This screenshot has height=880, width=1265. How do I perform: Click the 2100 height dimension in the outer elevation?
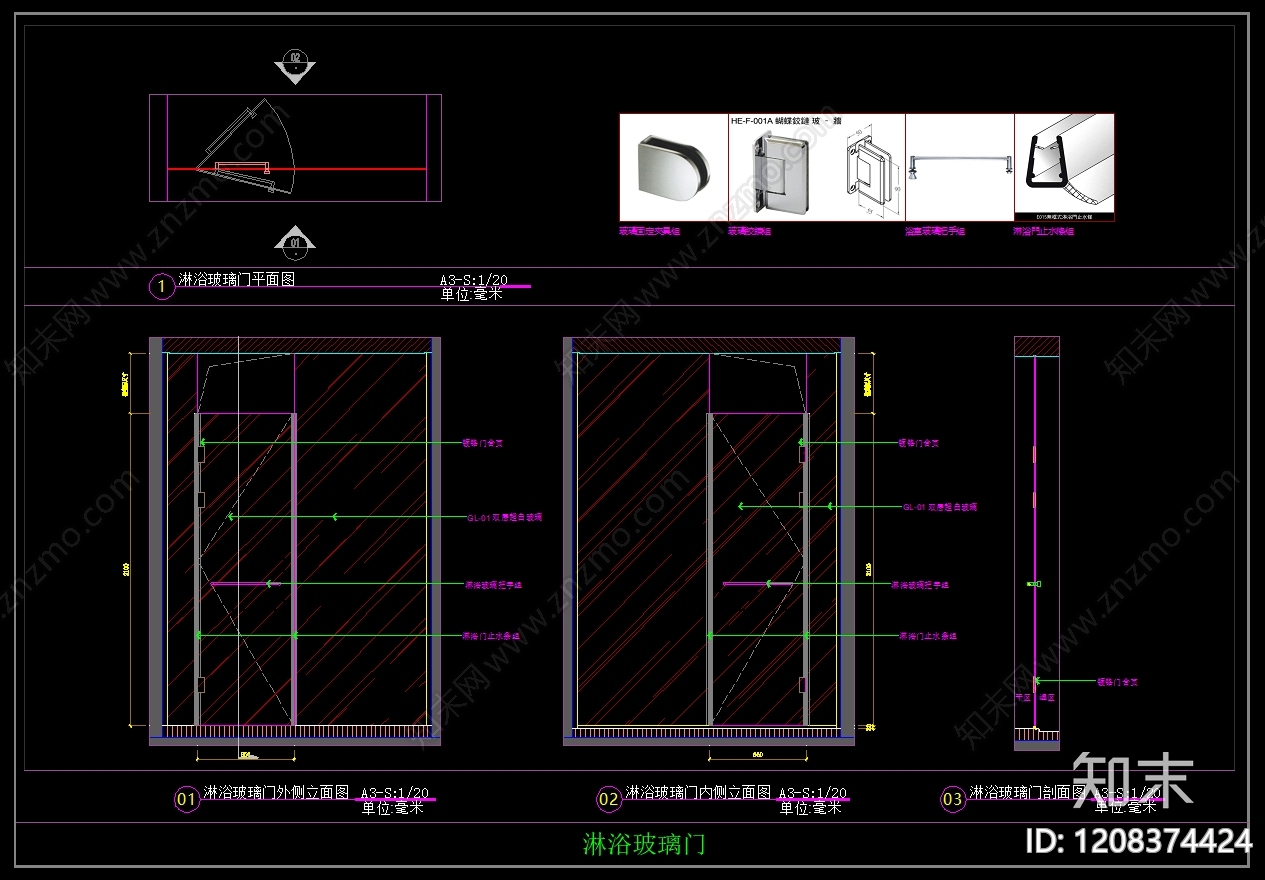click(126, 570)
